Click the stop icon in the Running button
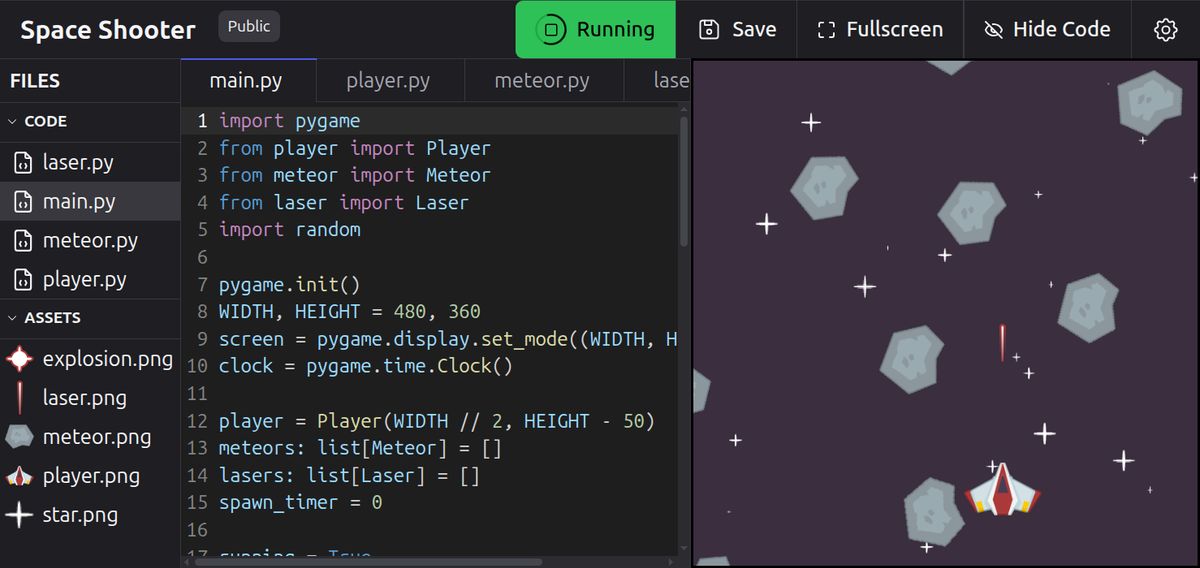The image size is (1200, 568). [551, 30]
